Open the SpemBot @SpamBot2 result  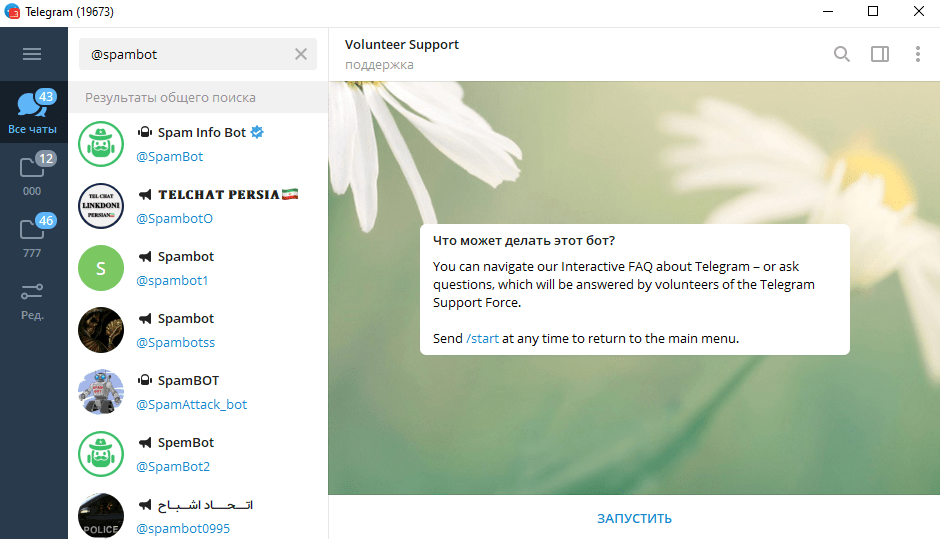(198, 454)
